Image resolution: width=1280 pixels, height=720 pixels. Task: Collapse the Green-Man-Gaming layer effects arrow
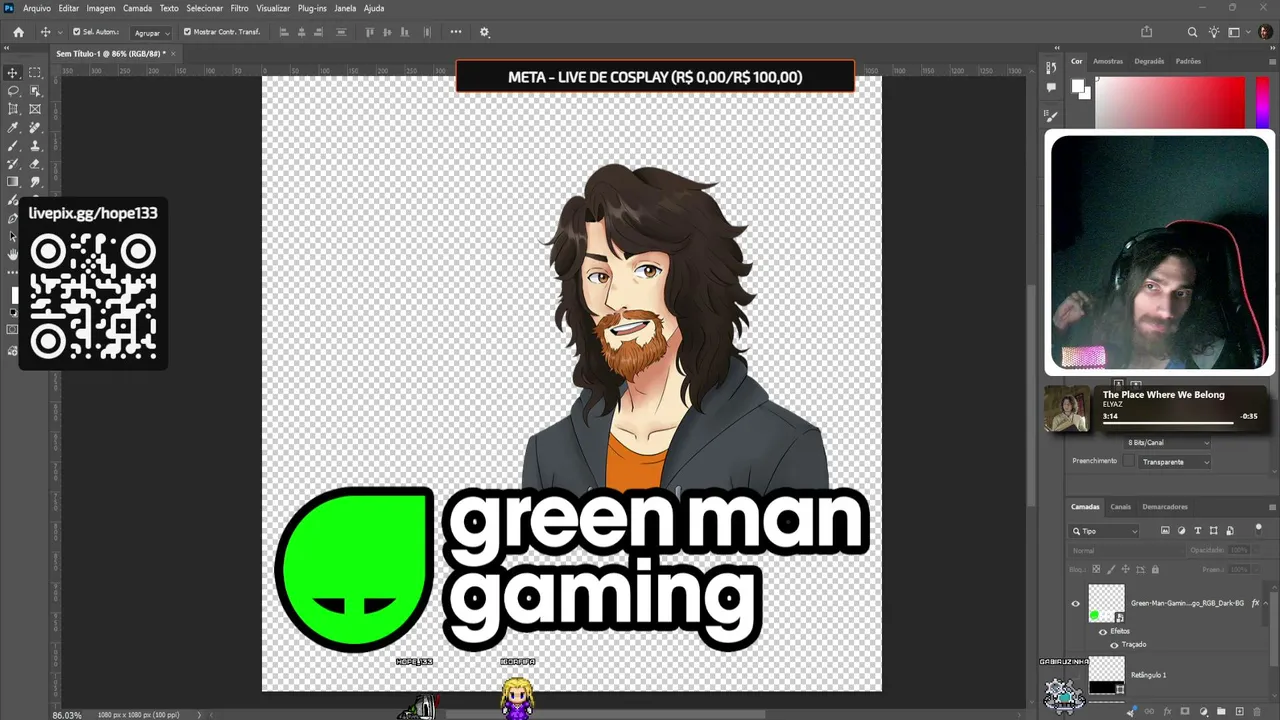(1267, 603)
